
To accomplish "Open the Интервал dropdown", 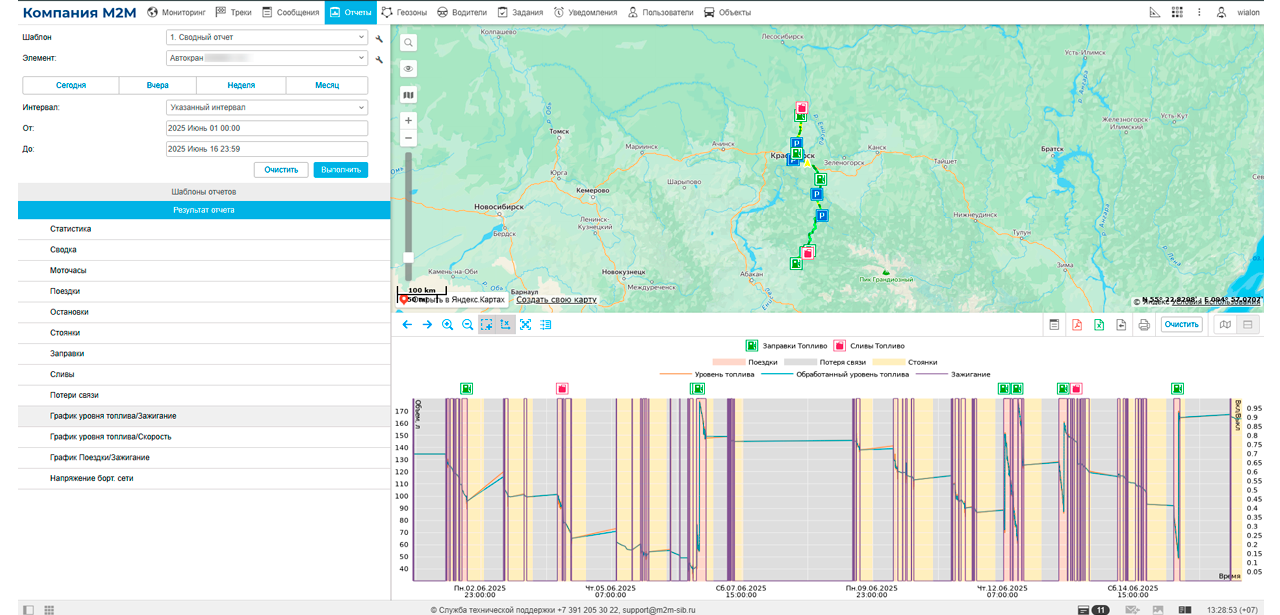I will point(267,108).
